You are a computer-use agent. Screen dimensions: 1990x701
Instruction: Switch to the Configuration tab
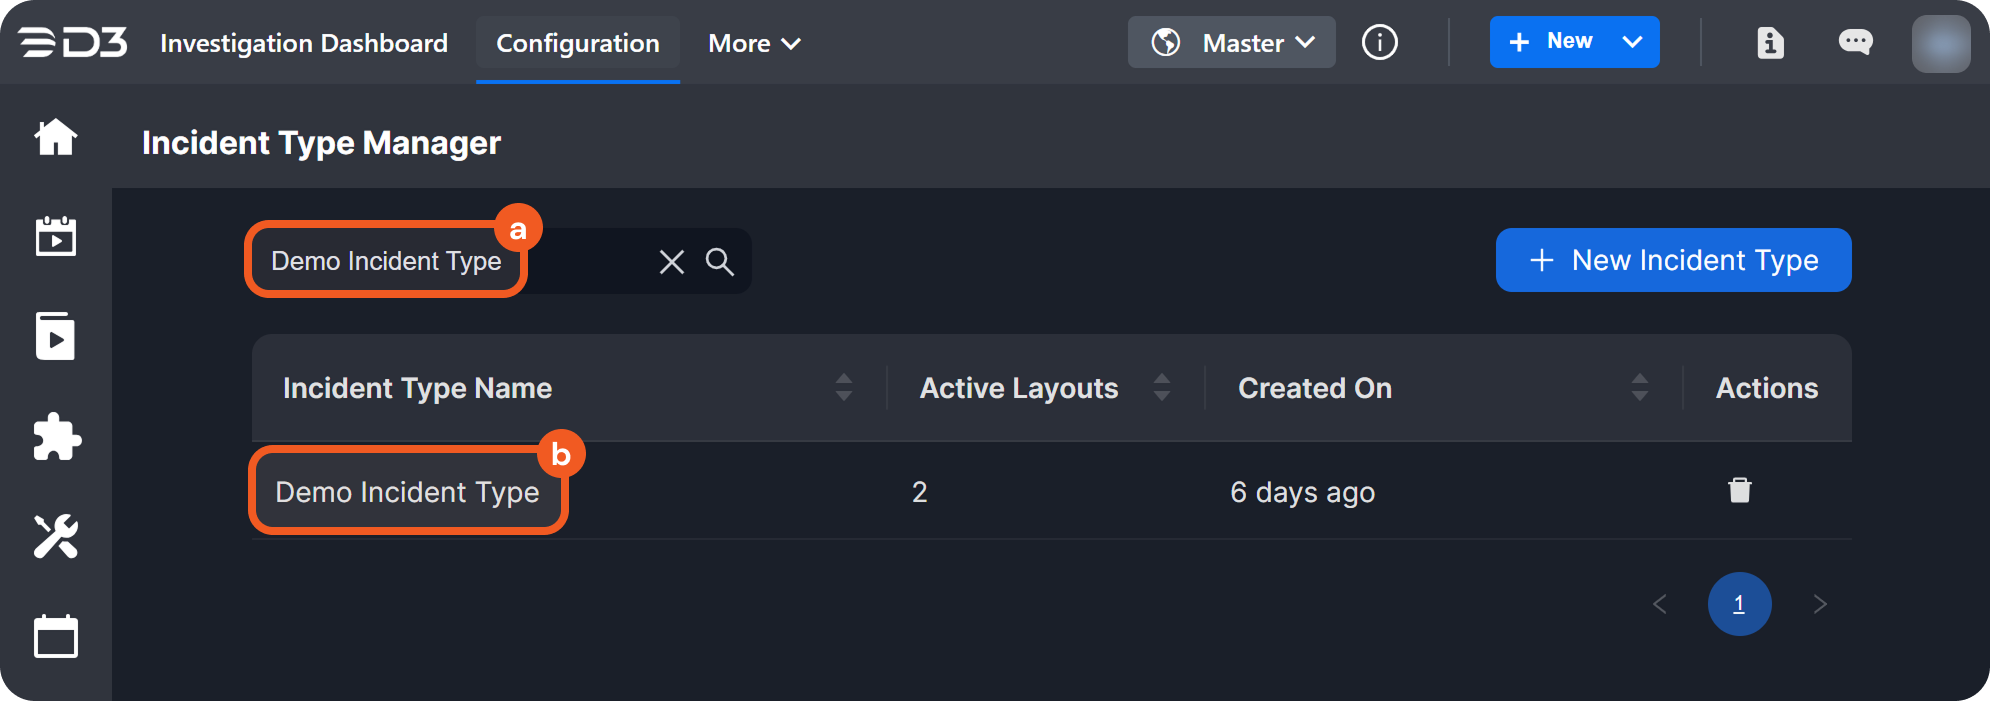tap(578, 44)
